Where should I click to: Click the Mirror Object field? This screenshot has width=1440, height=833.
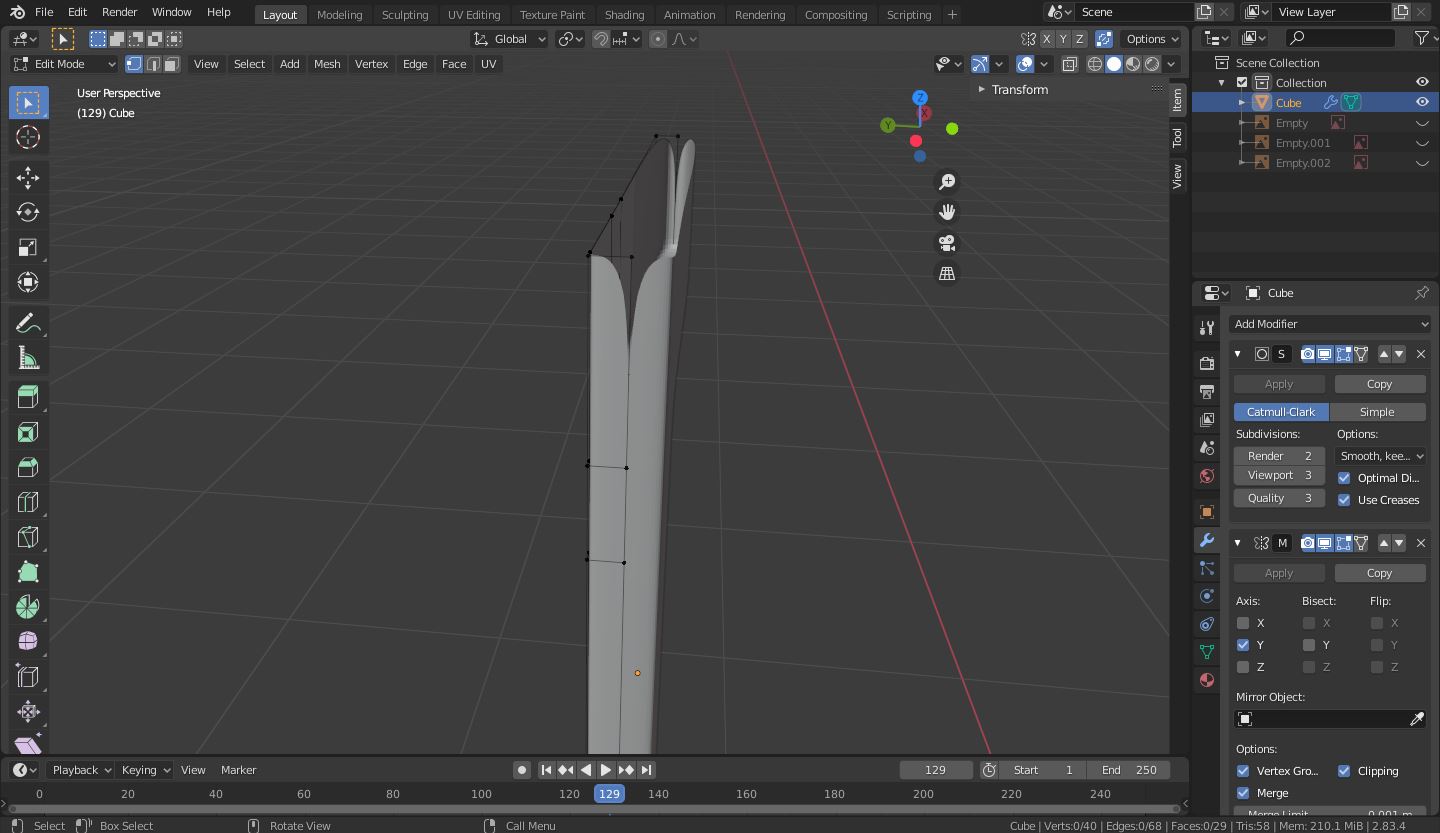[1322, 719]
